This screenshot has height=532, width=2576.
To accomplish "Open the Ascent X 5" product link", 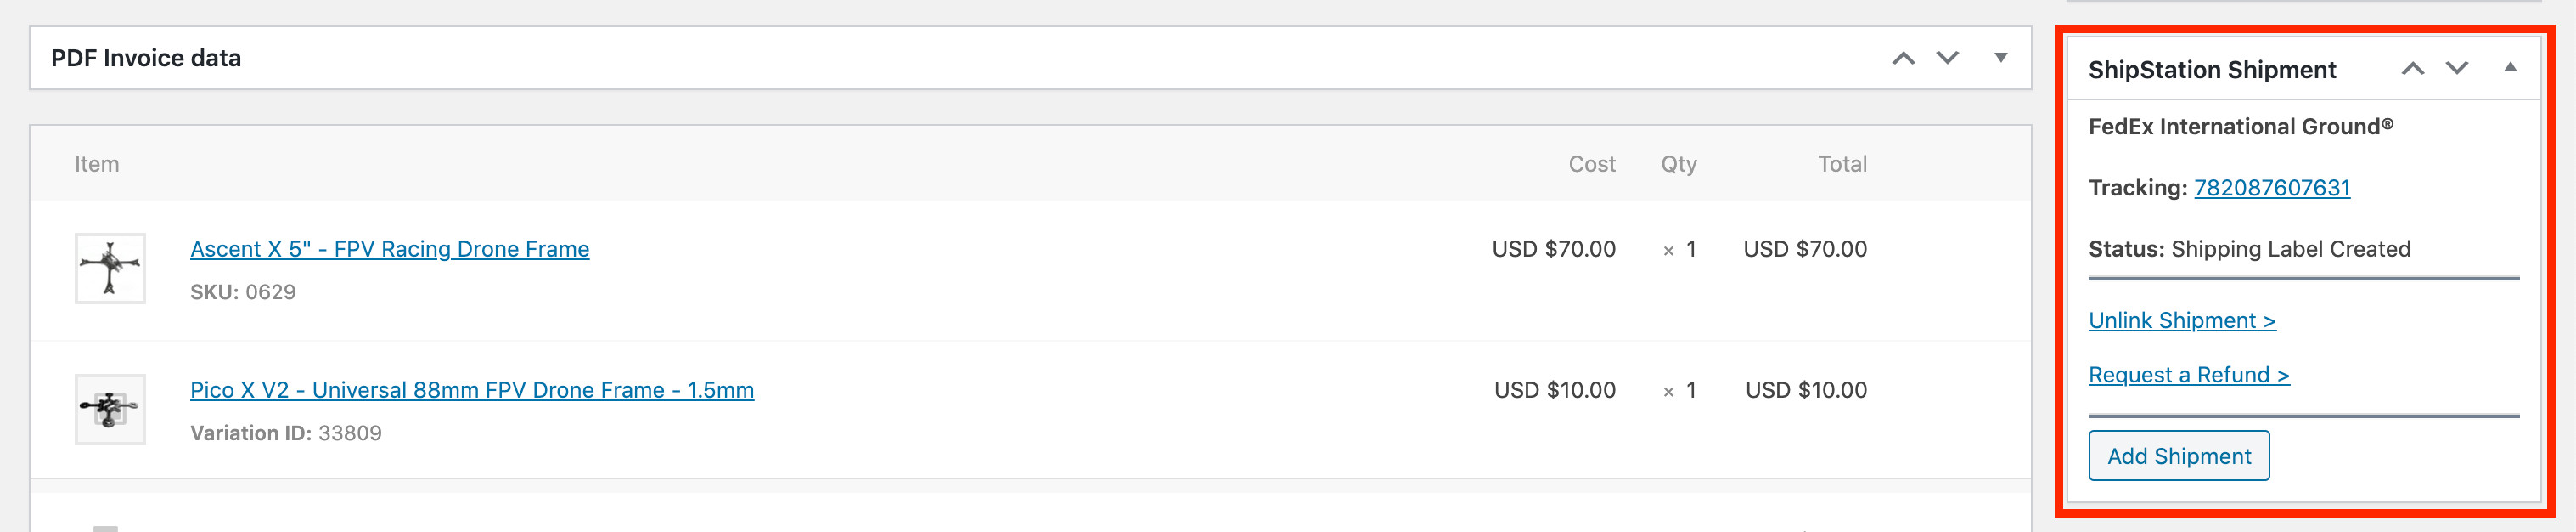I will tap(389, 249).
